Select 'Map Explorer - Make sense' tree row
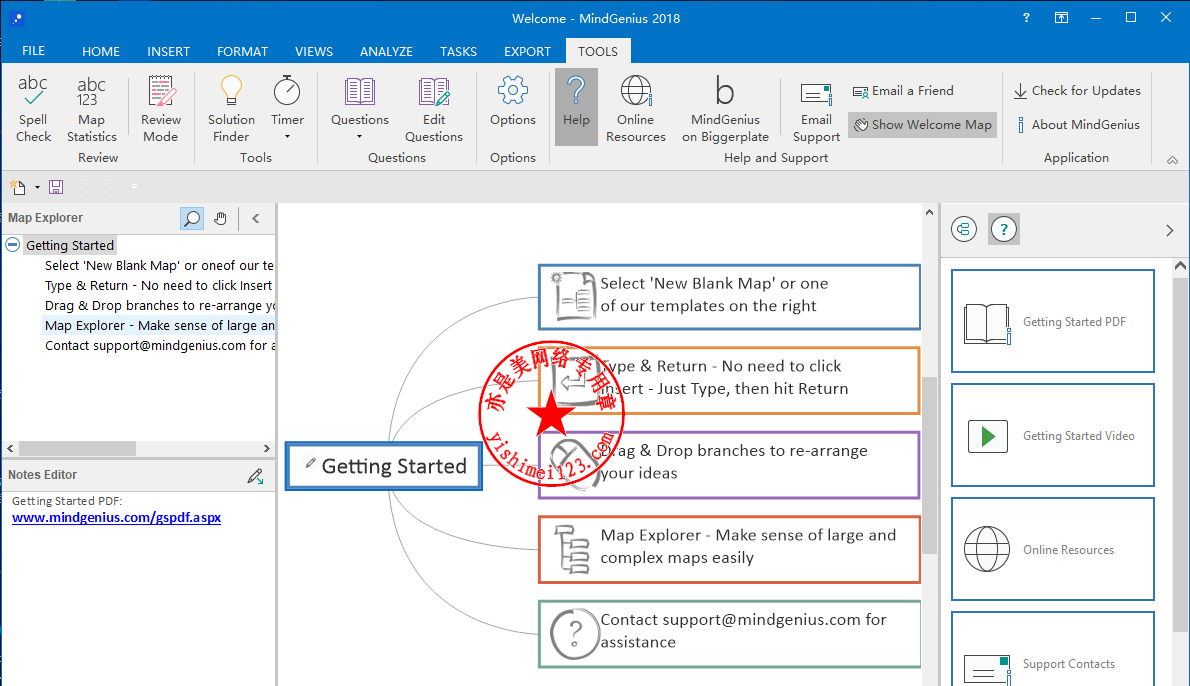The height and width of the screenshot is (686, 1190). [159, 326]
